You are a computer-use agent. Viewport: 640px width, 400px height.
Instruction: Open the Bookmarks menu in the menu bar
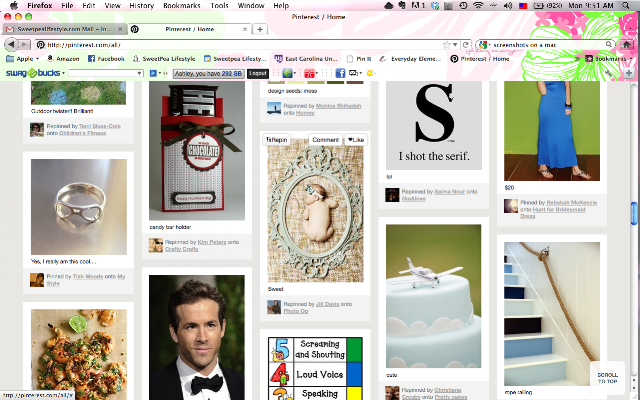182,5
